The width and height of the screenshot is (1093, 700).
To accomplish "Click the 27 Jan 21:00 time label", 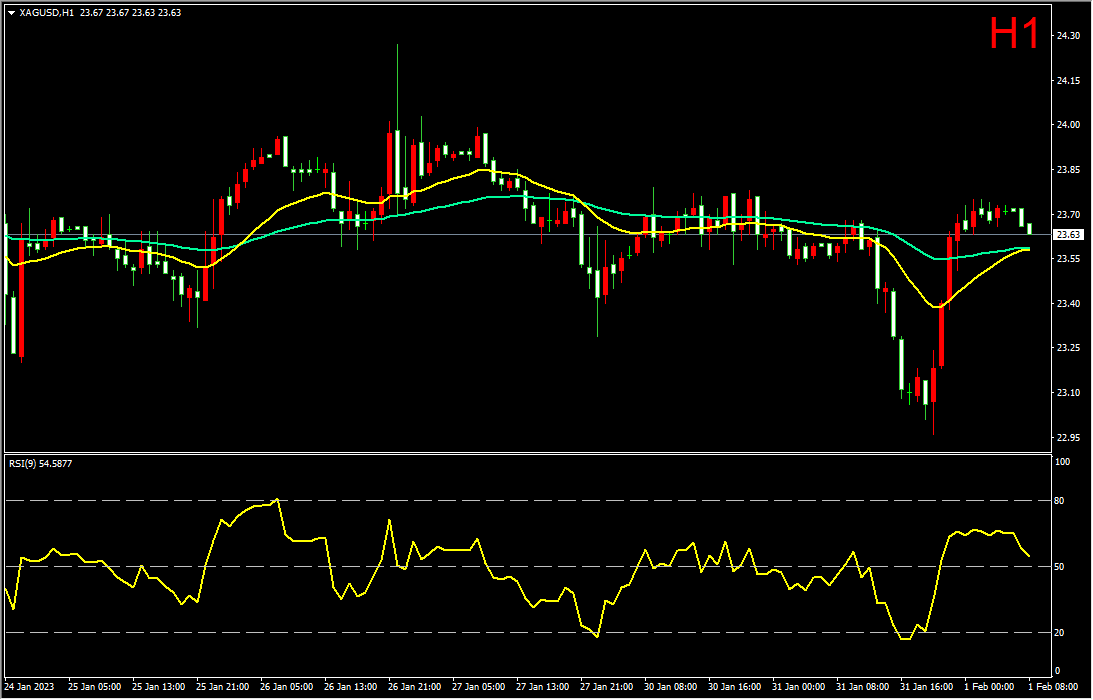I will coord(606,687).
